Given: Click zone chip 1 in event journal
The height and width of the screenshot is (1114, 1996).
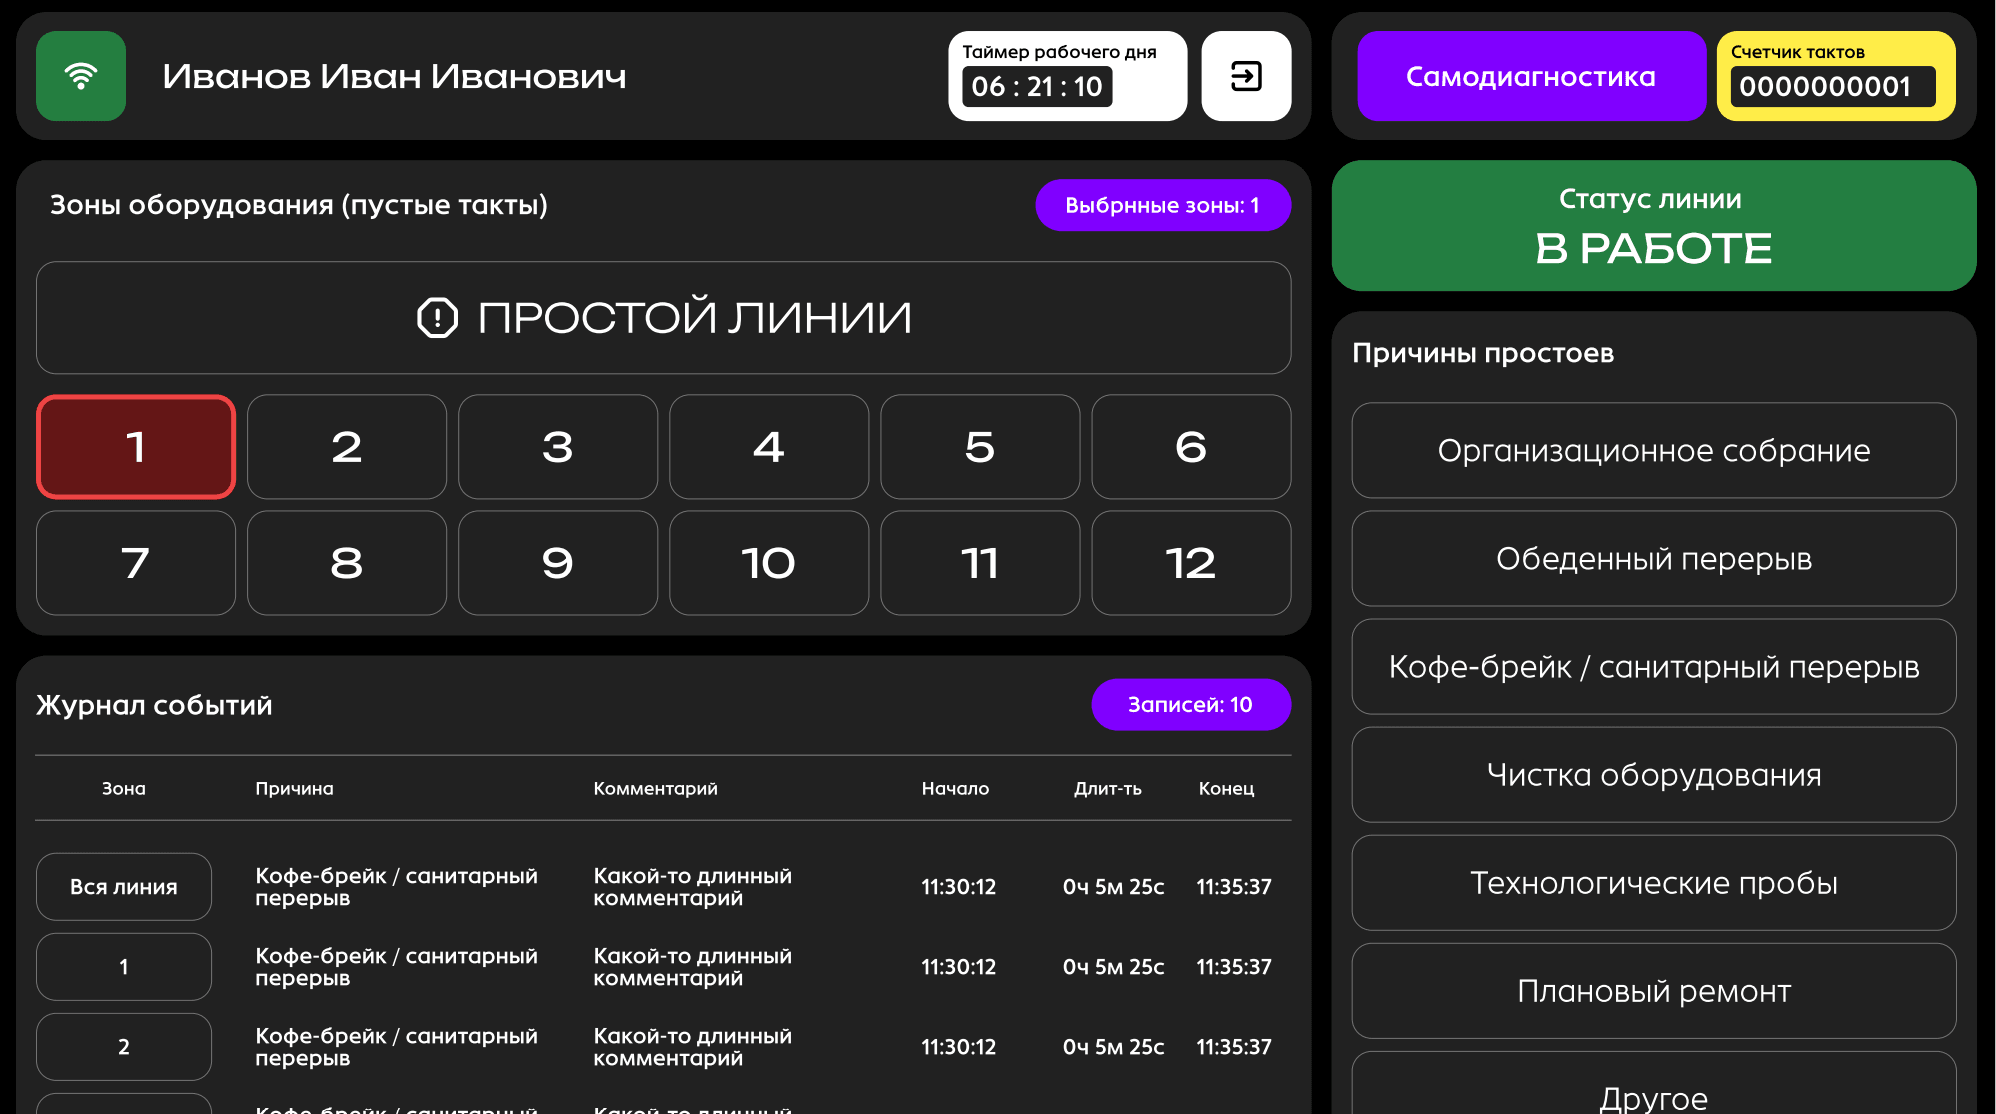Looking at the screenshot, I should coord(124,967).
